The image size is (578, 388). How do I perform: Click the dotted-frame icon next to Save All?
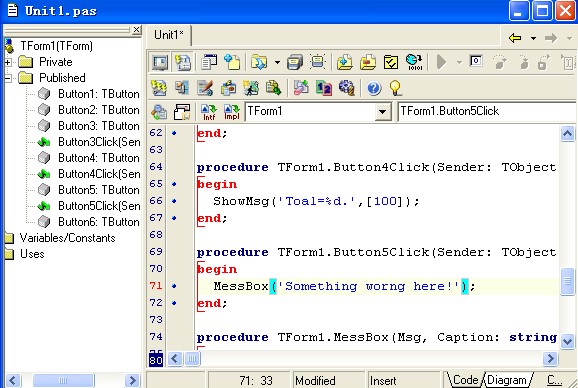click(317, 62)
